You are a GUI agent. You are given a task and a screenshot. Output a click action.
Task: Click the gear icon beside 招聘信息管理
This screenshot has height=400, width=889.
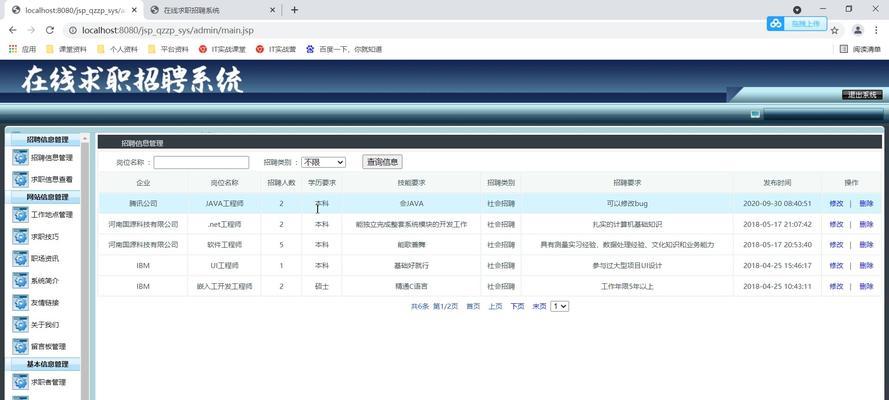pos(20,158)
